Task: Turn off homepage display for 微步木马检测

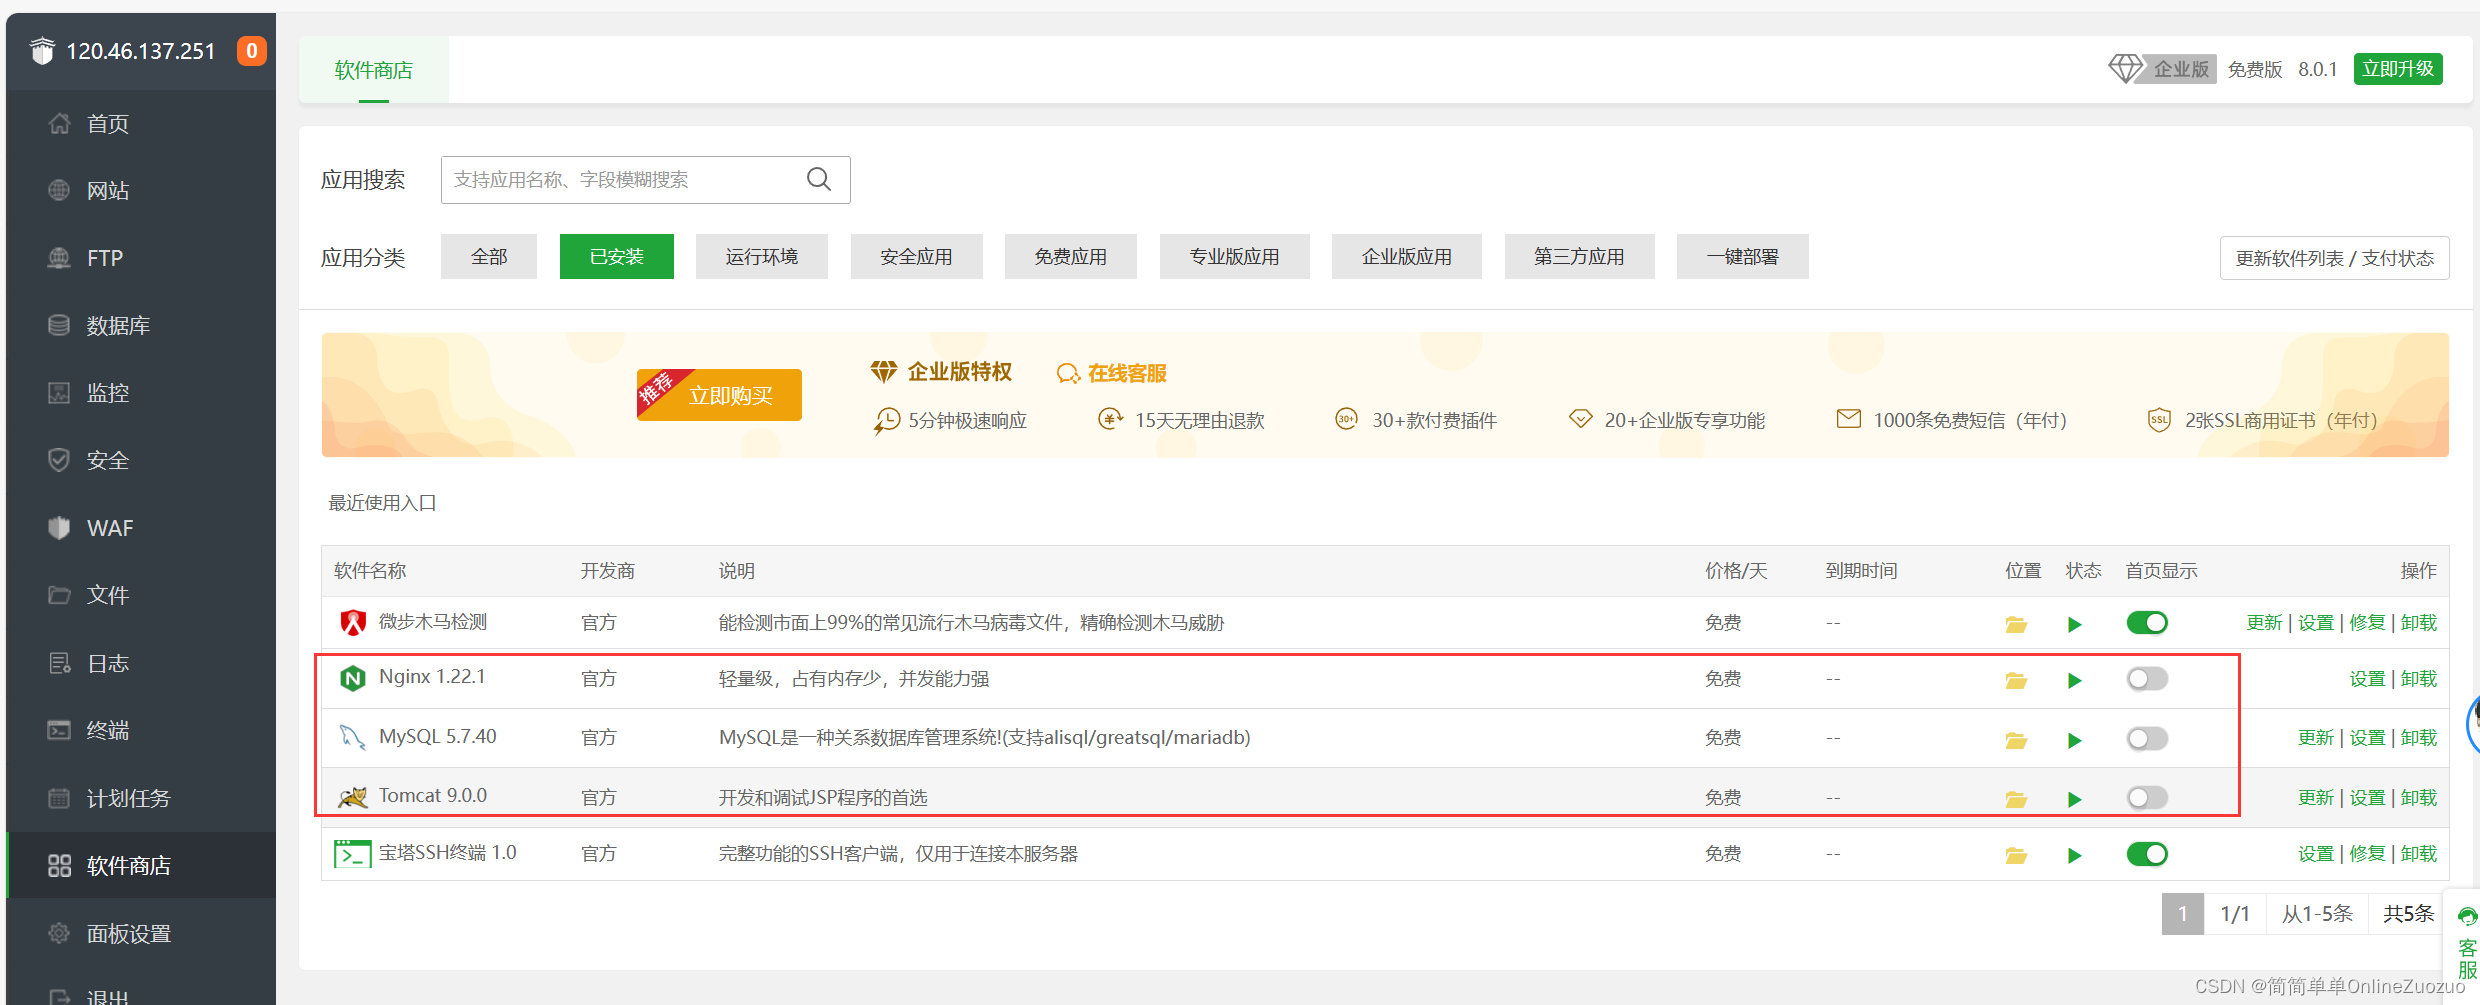Action: tap(2147, 623)
